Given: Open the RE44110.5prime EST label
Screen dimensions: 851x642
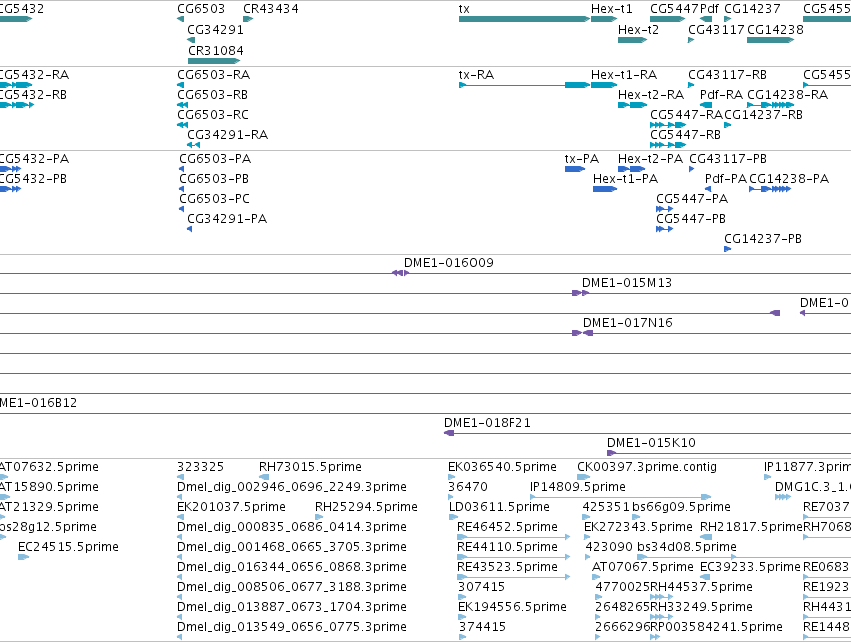Looking at the screenshot, I should [507, 547].
